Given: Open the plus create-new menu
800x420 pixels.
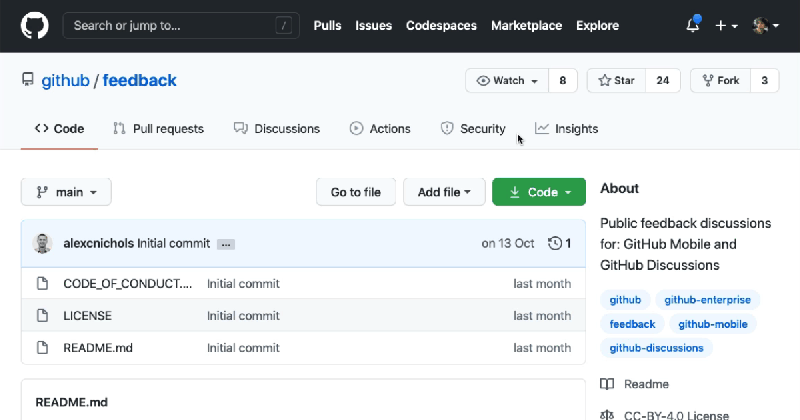Looking at the screenshot, I should [x=727, y=26].
